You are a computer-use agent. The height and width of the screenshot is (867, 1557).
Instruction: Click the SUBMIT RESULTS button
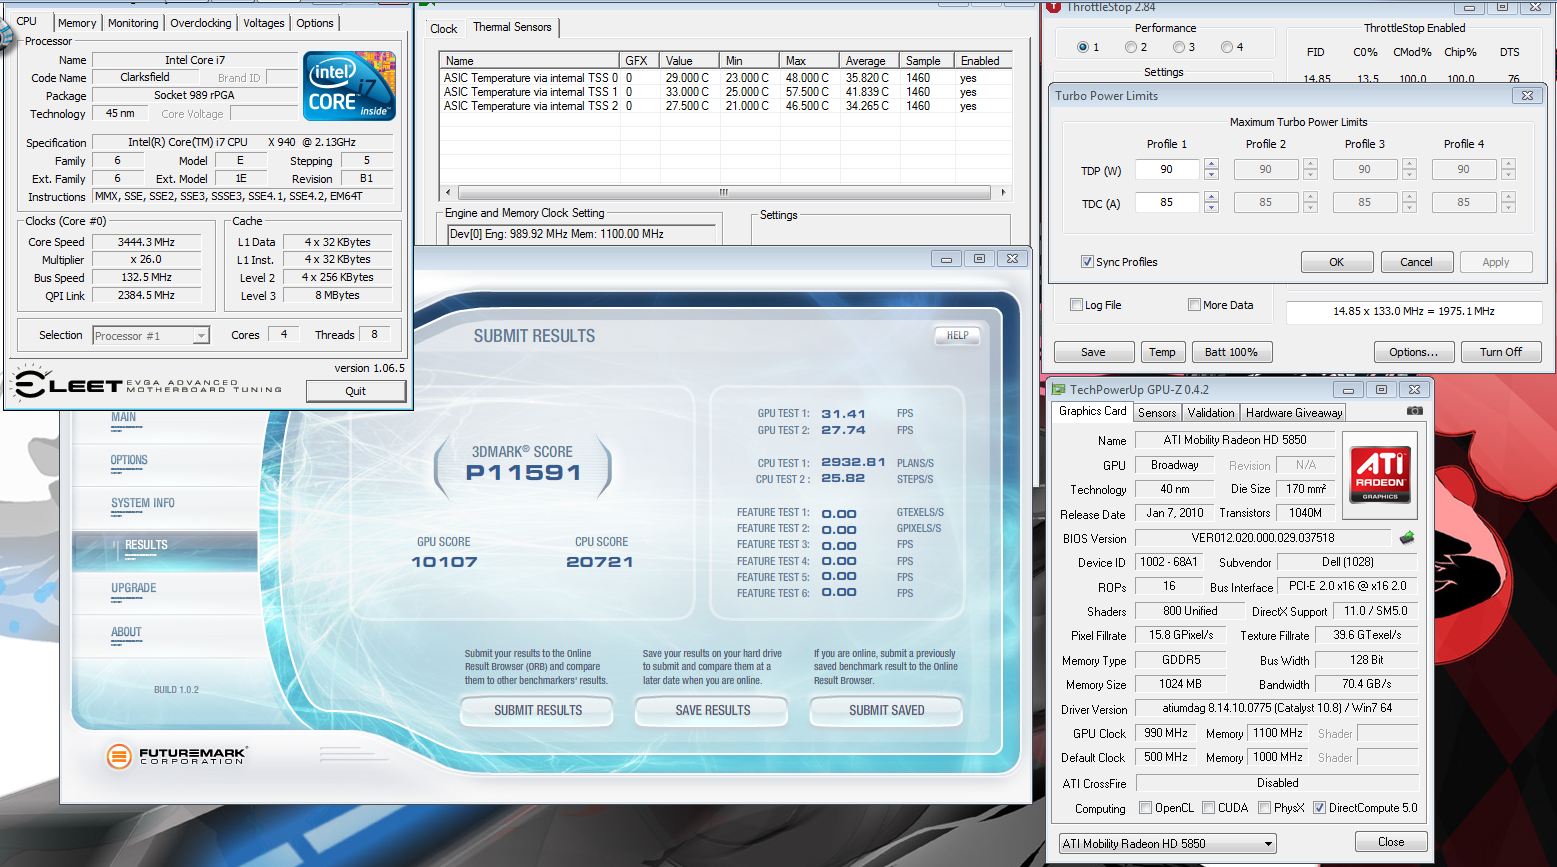pyautogui.click(x=537, y=710)
